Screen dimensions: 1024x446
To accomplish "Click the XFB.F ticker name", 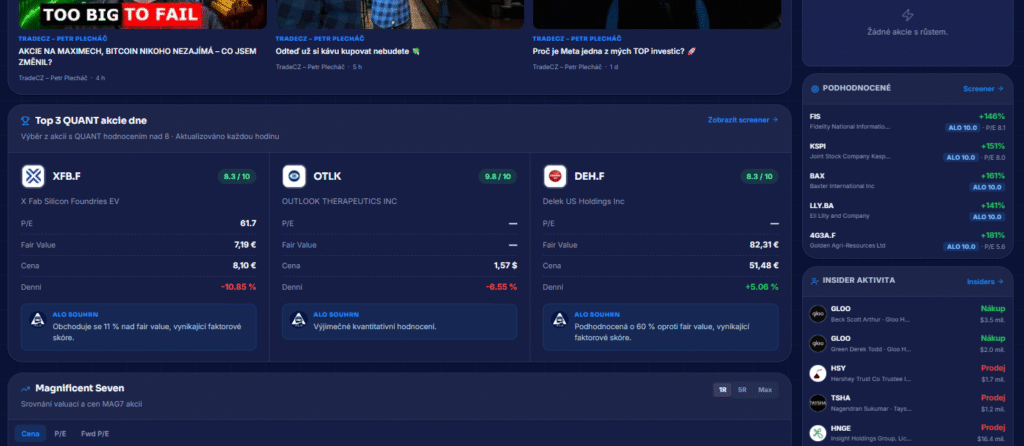I will point(67,176).
